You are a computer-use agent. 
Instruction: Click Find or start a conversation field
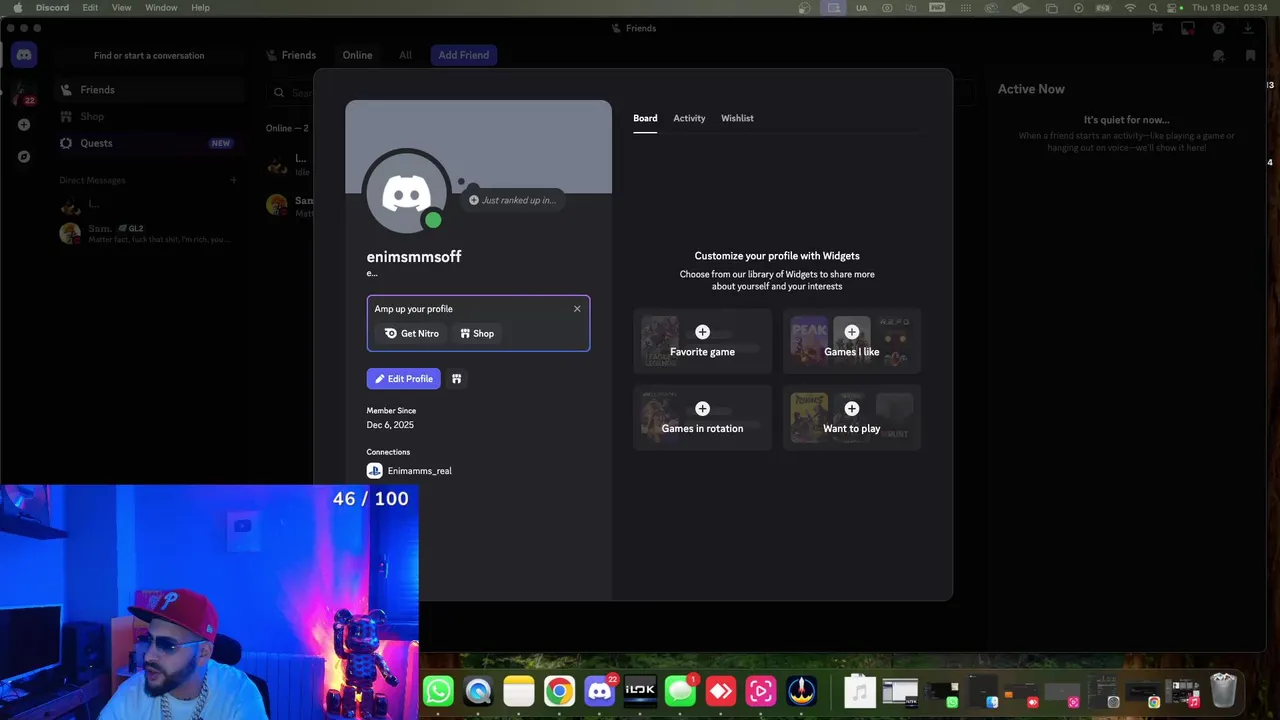pyautogui.click(x=149, y=56)
